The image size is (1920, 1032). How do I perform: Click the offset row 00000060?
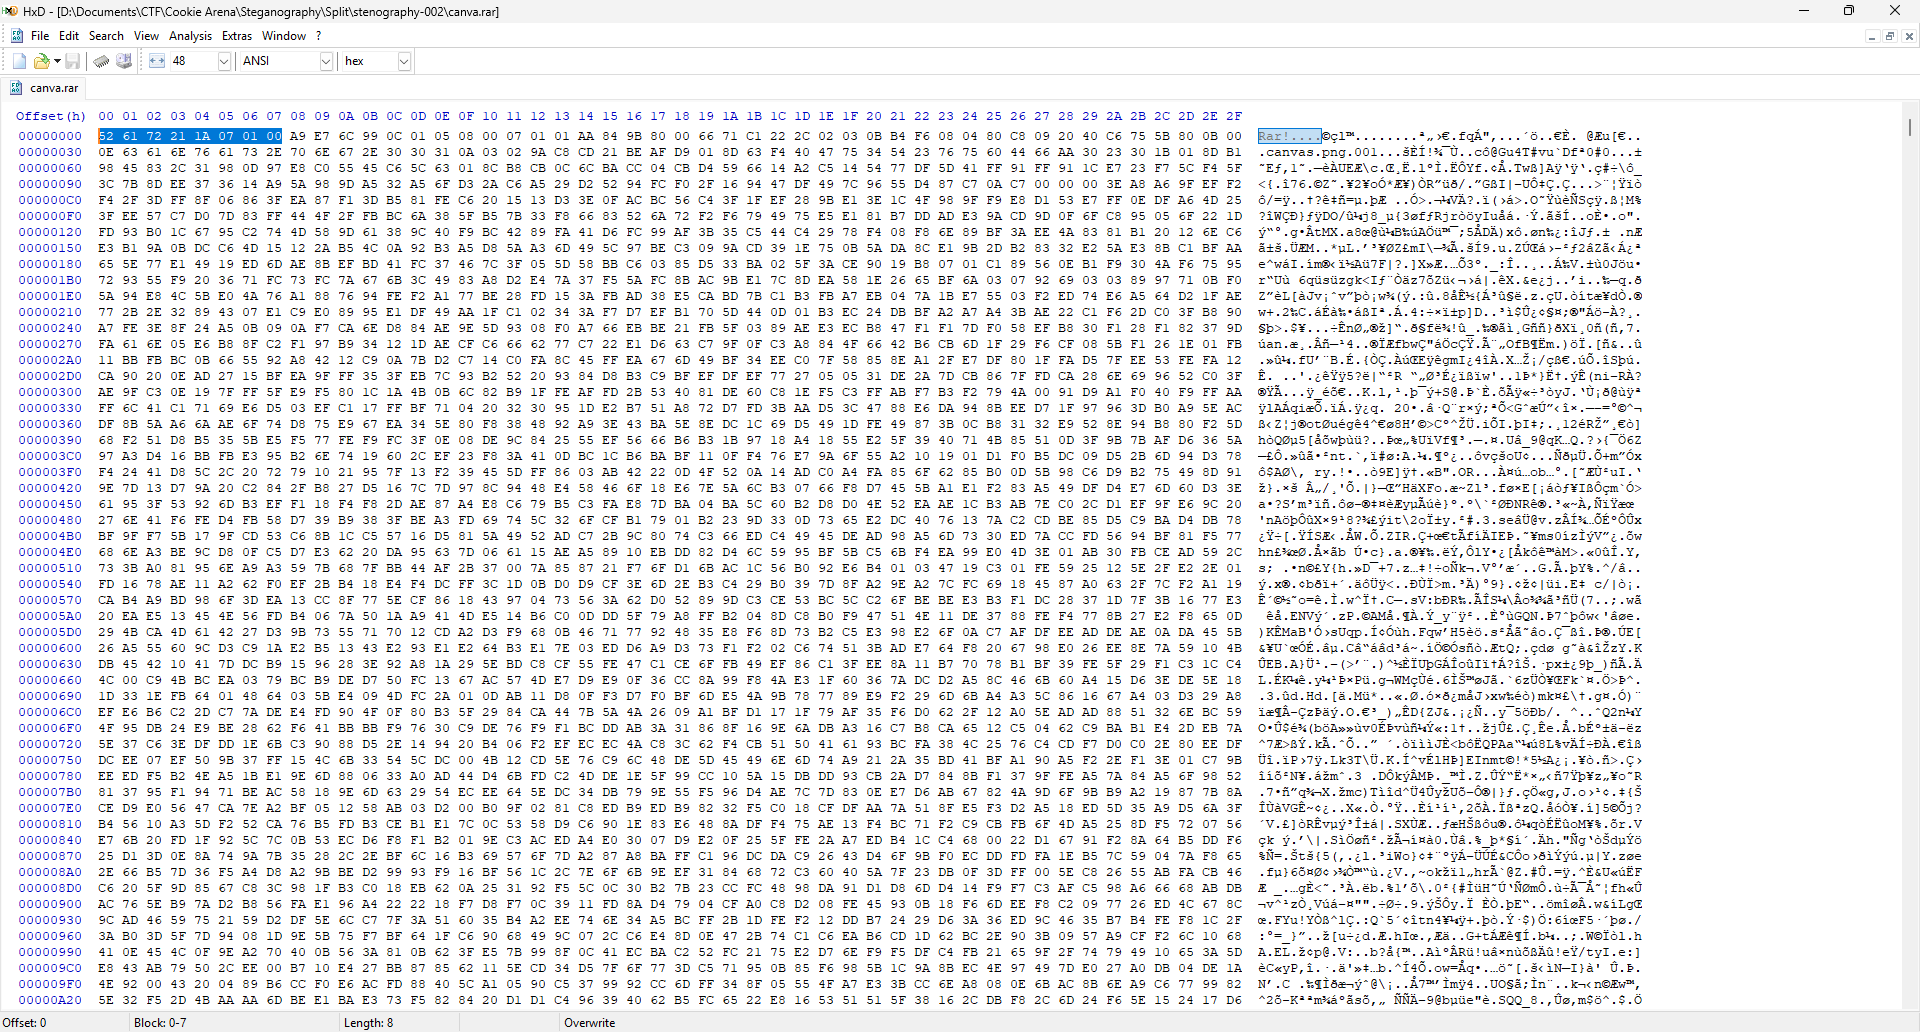(50, 168)
